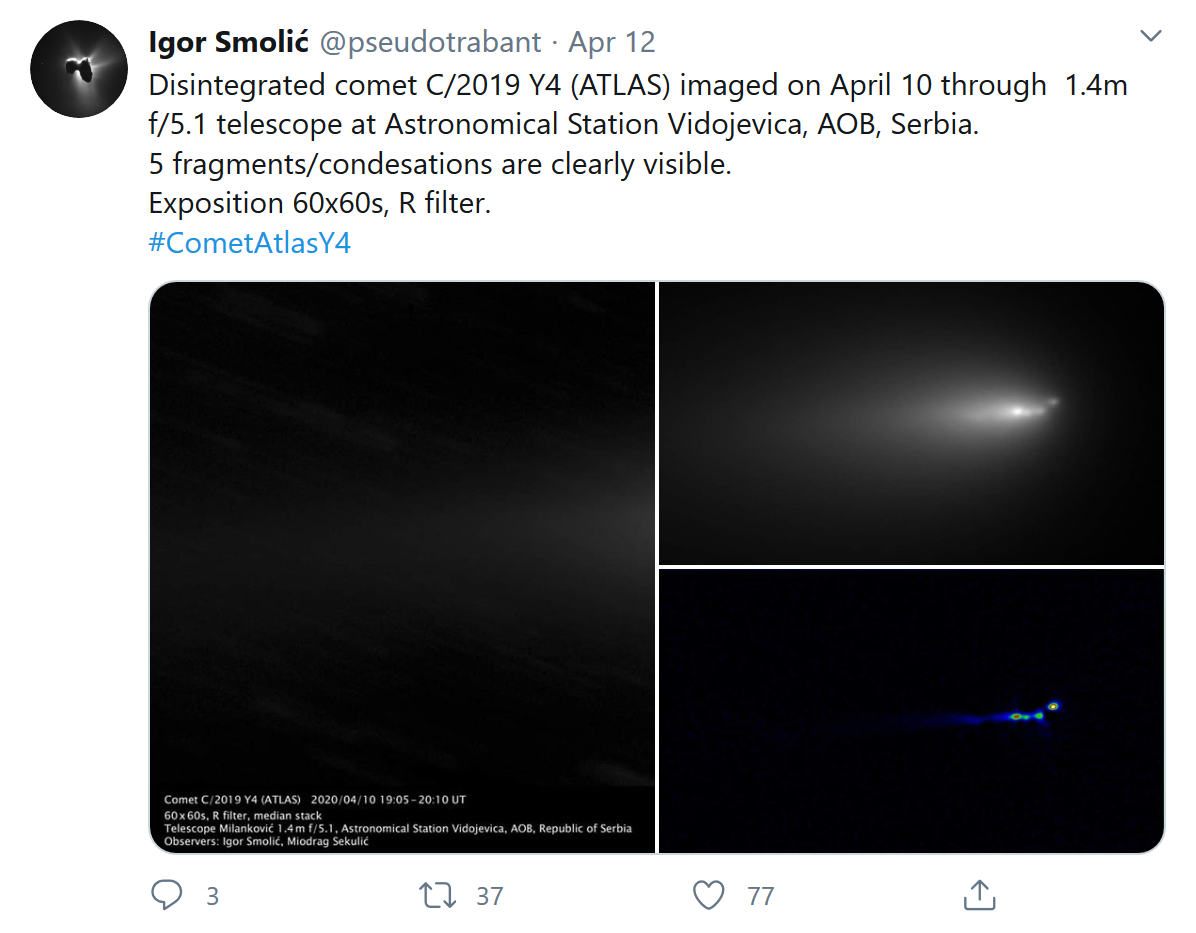Retweet this post using the retweet icon

tap(435, 895)
